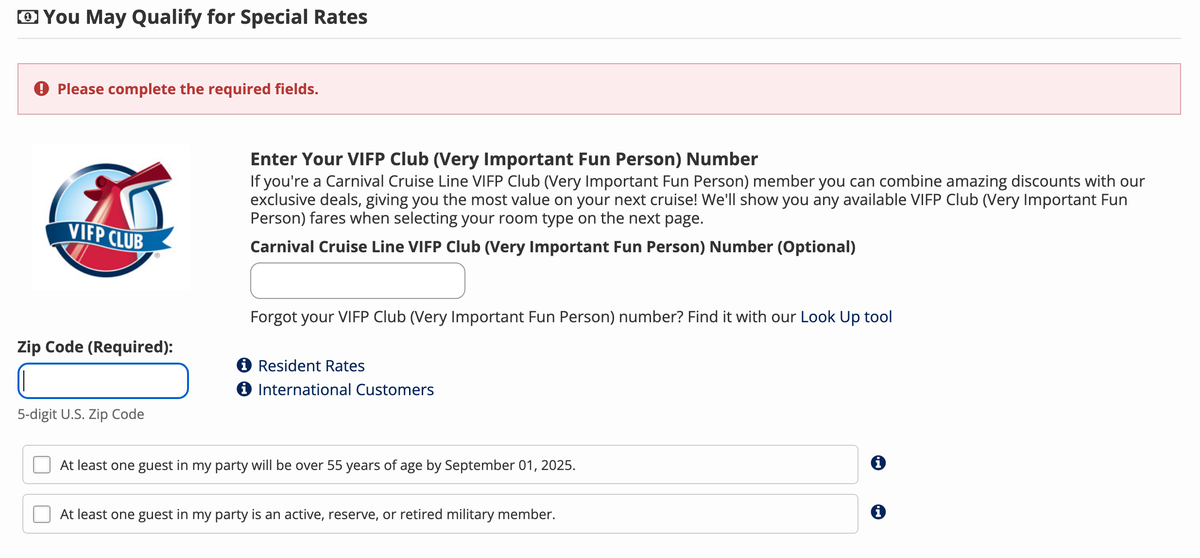Click the 'You May Qualify for Special Rates' heading

click(205, 17)
